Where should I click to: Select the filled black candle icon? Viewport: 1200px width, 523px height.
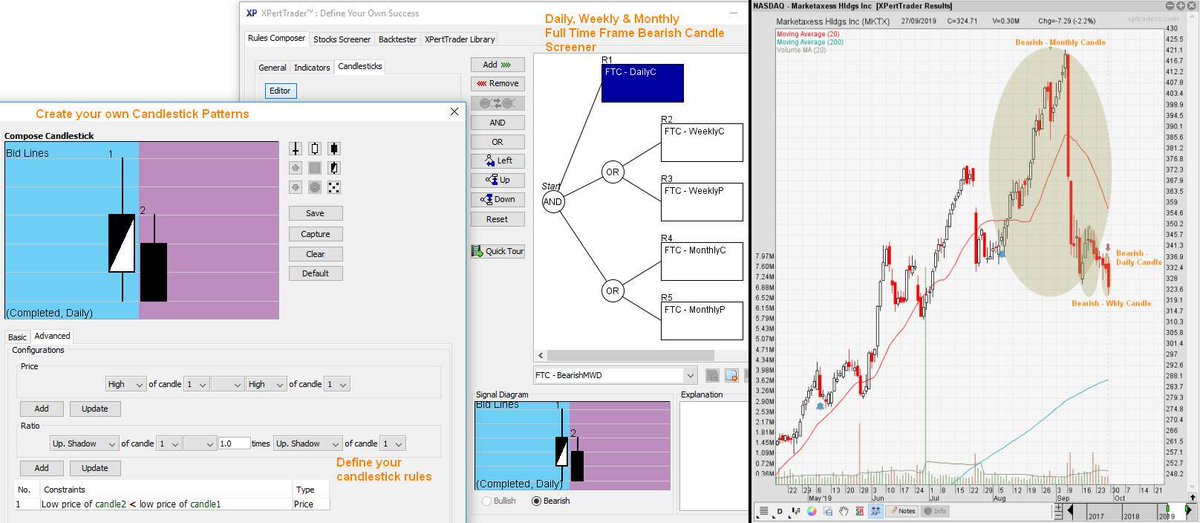334,148
